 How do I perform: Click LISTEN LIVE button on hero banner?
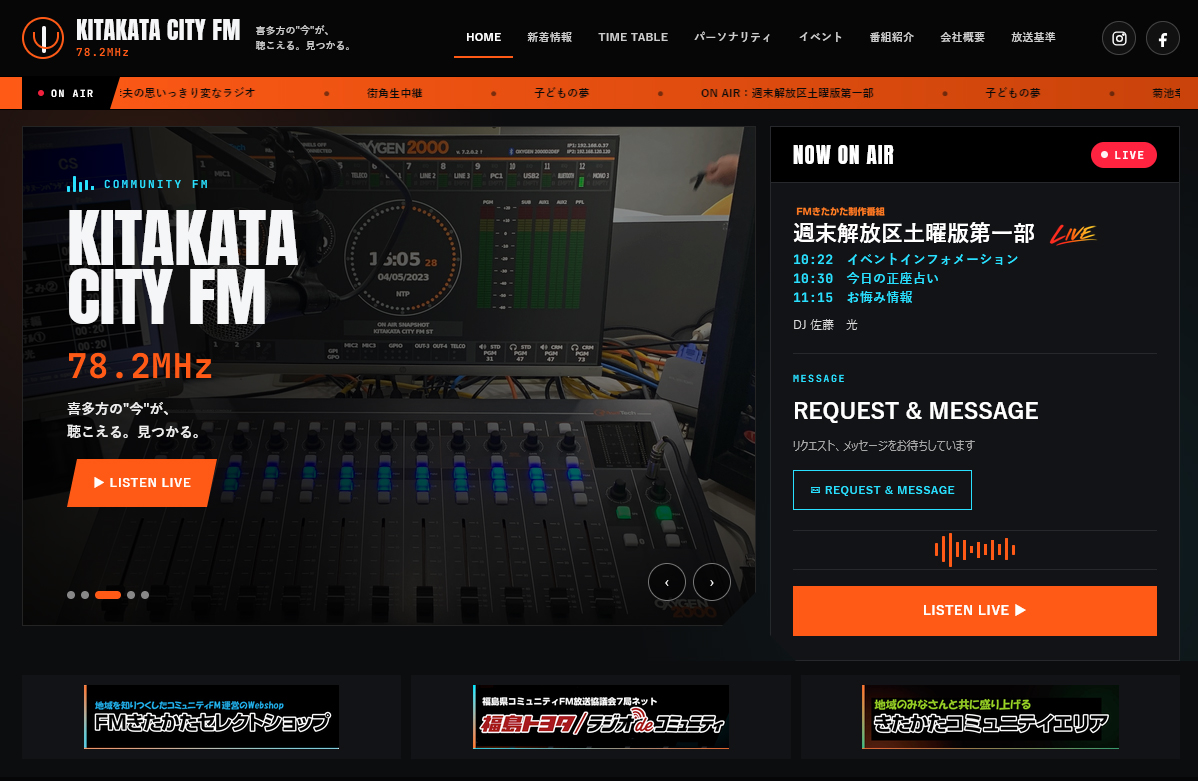coord(142,483)
